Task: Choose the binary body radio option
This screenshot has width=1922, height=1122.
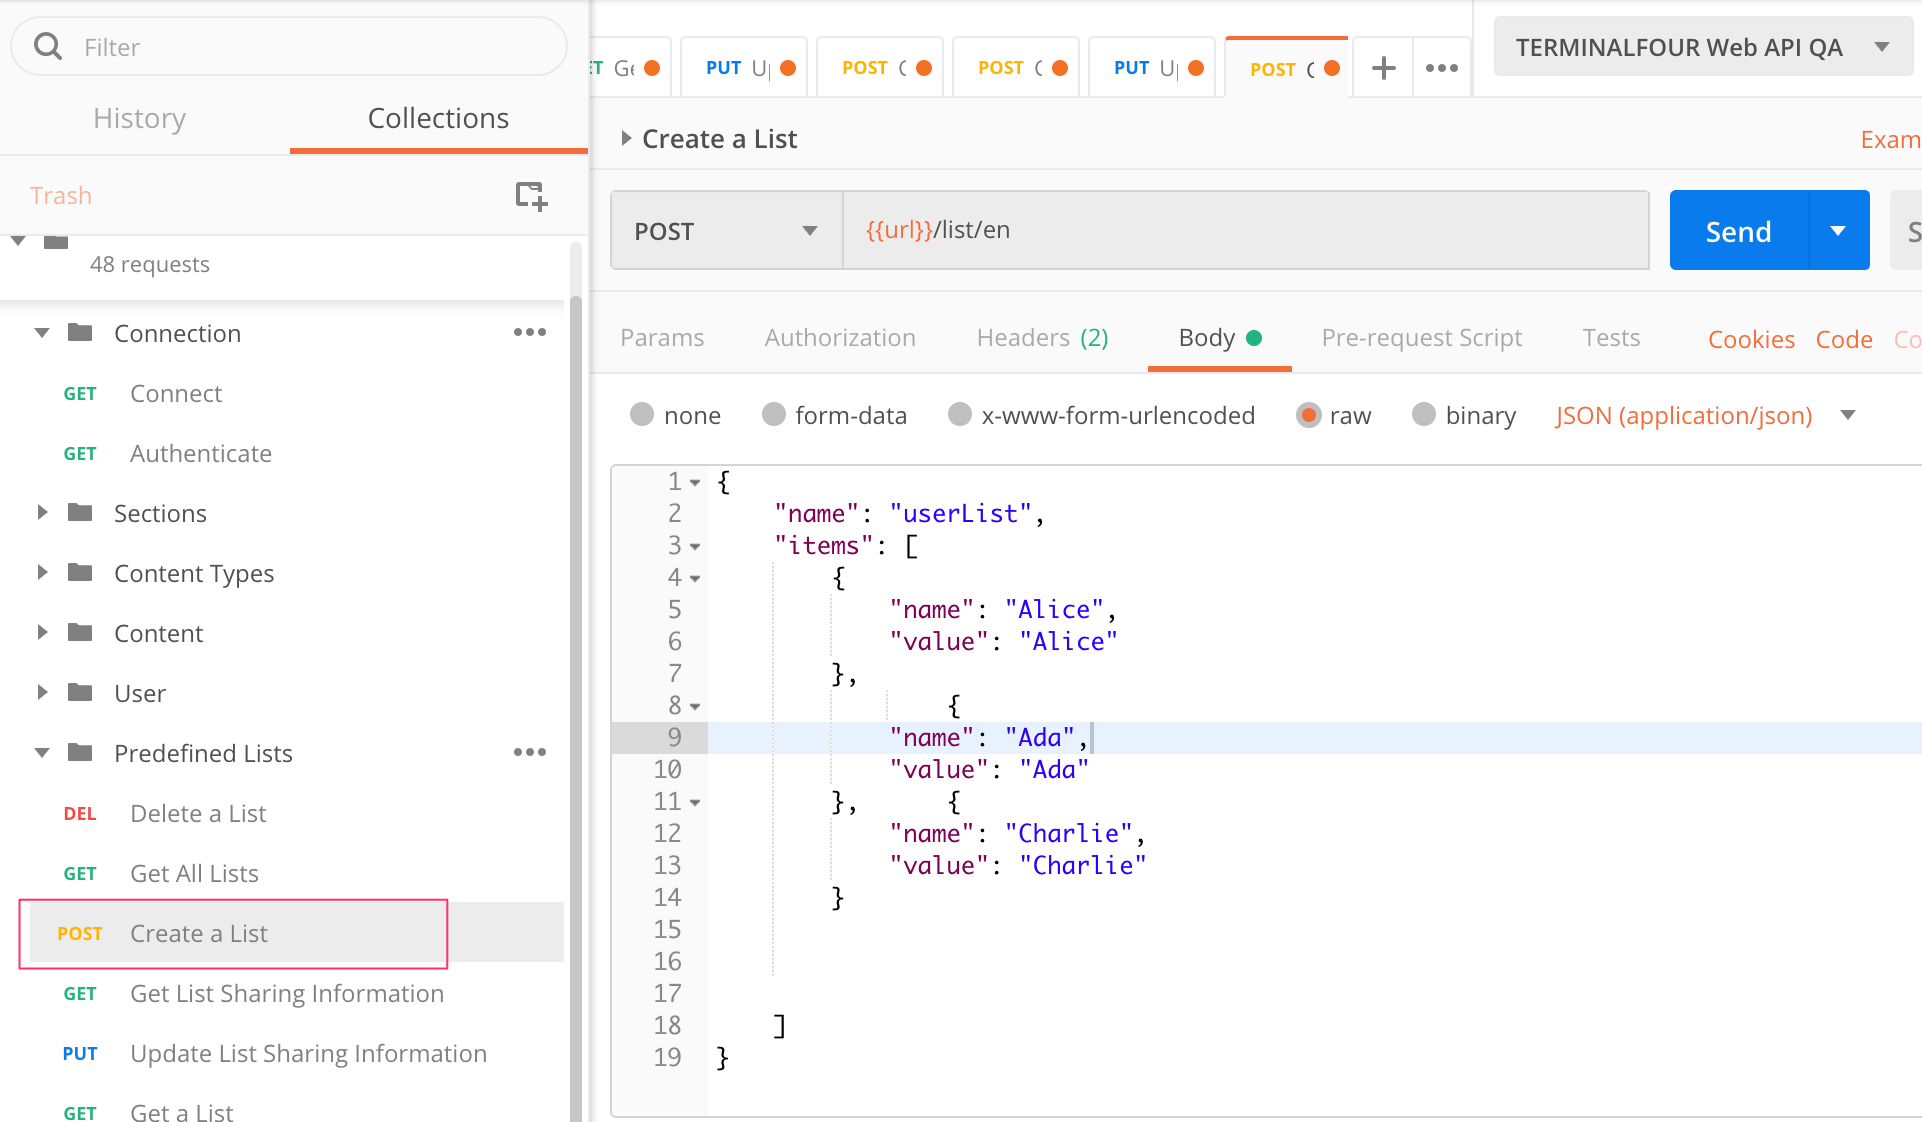Action: click(1423, 415)
